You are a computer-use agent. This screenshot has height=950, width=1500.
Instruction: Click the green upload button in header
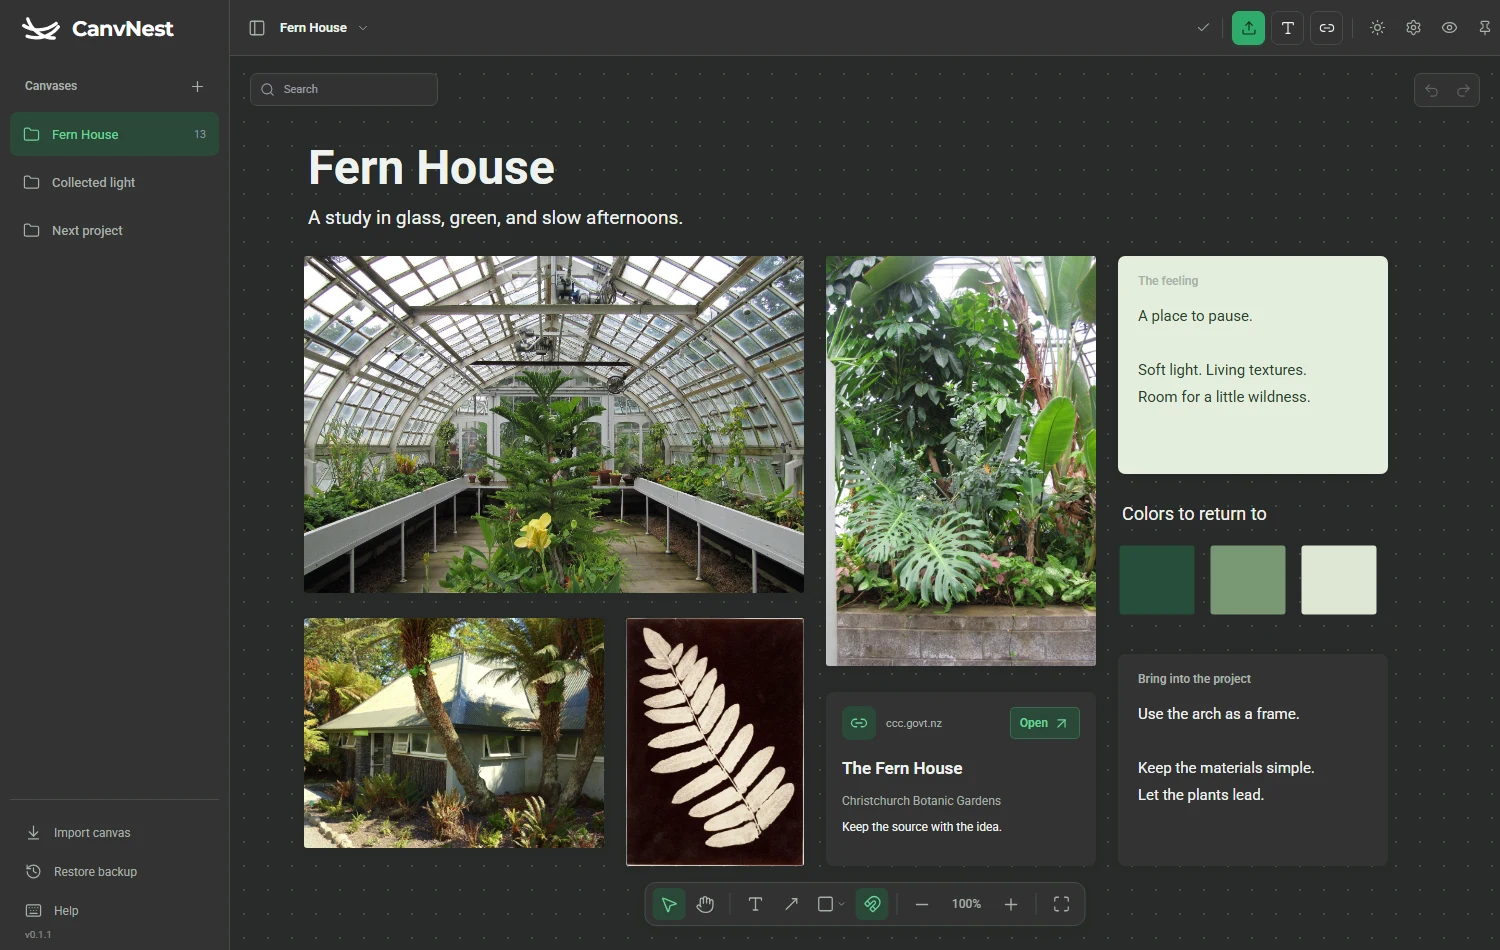(1248, 28)
